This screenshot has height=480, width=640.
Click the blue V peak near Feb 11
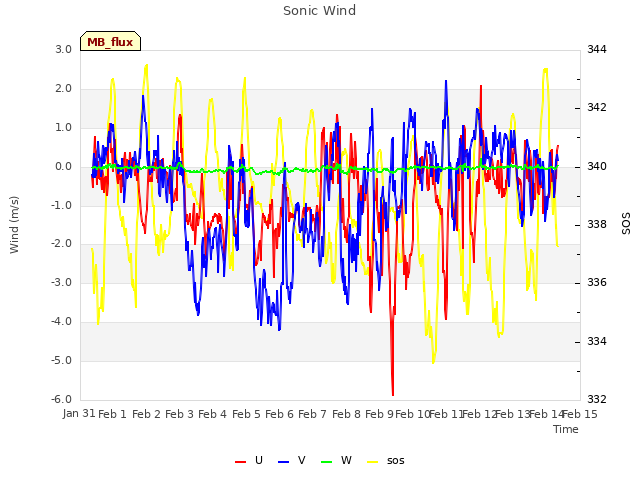[446, 82]
